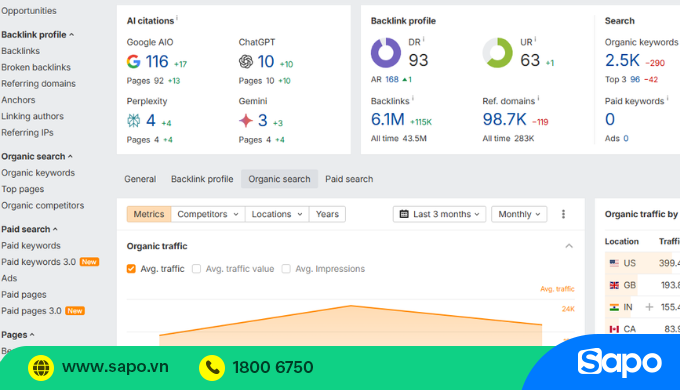Open the chart three-dot options menu
This screenshot has height=390, width=680.
coord(563,214)
